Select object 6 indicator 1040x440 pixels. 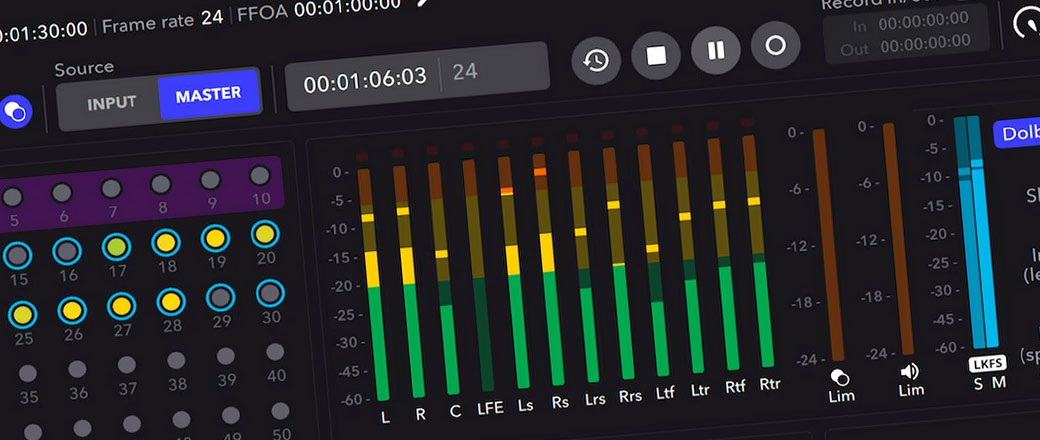62,193
